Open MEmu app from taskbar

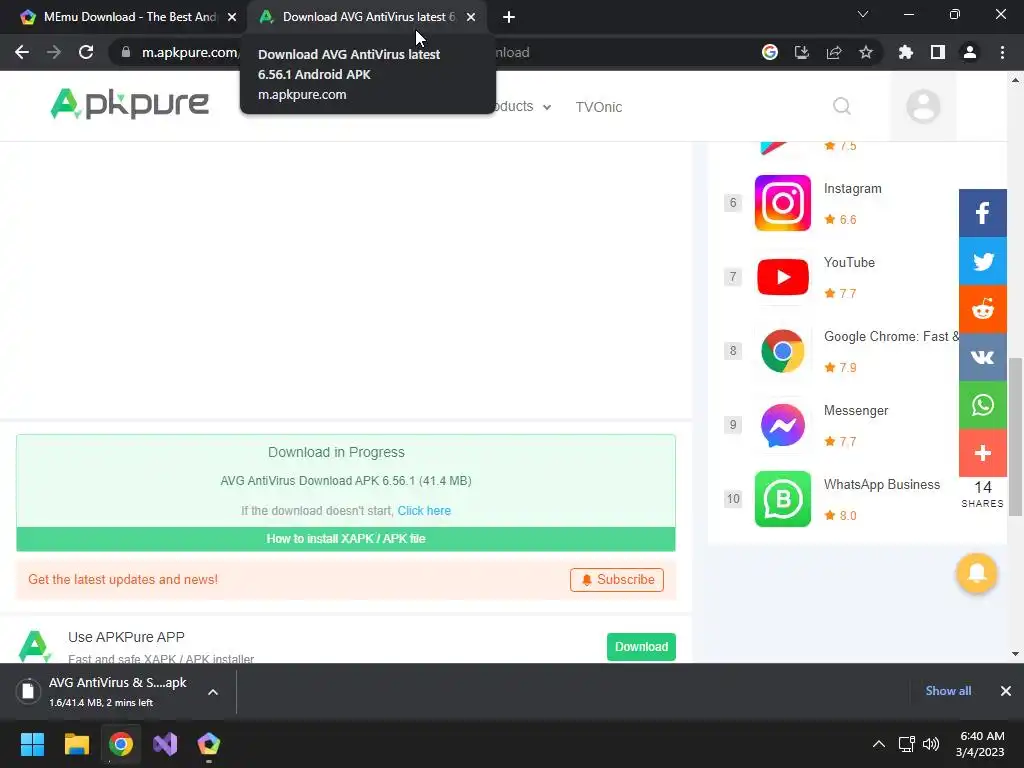click(x=208, y=744)
